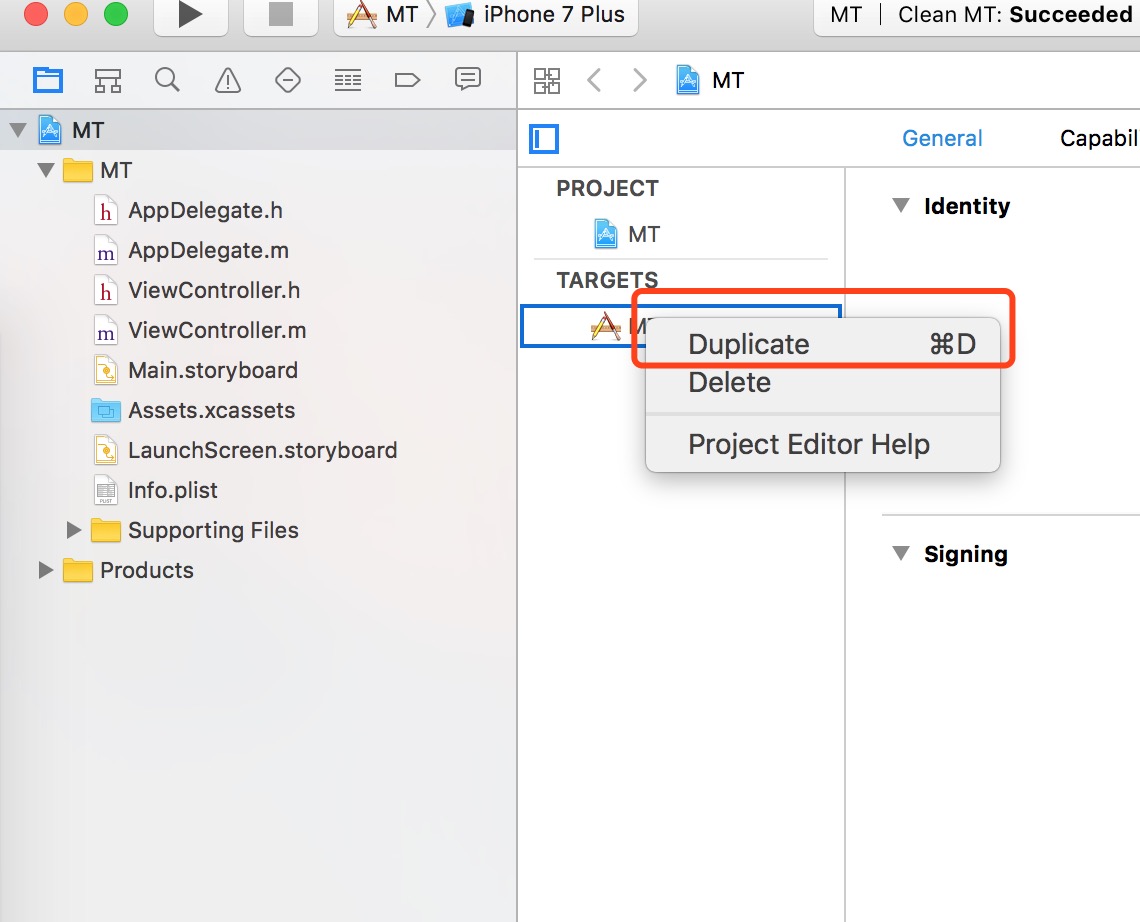Stop the running build with Stop button
The width and height of the screenshot is (1140, 922).
[281, 15]
